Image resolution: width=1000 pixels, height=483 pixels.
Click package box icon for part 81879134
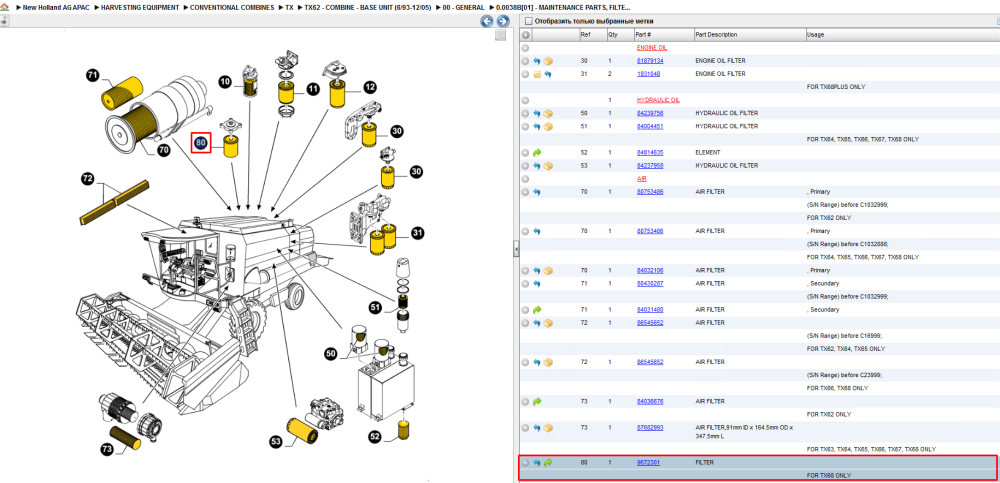point(548,61)
